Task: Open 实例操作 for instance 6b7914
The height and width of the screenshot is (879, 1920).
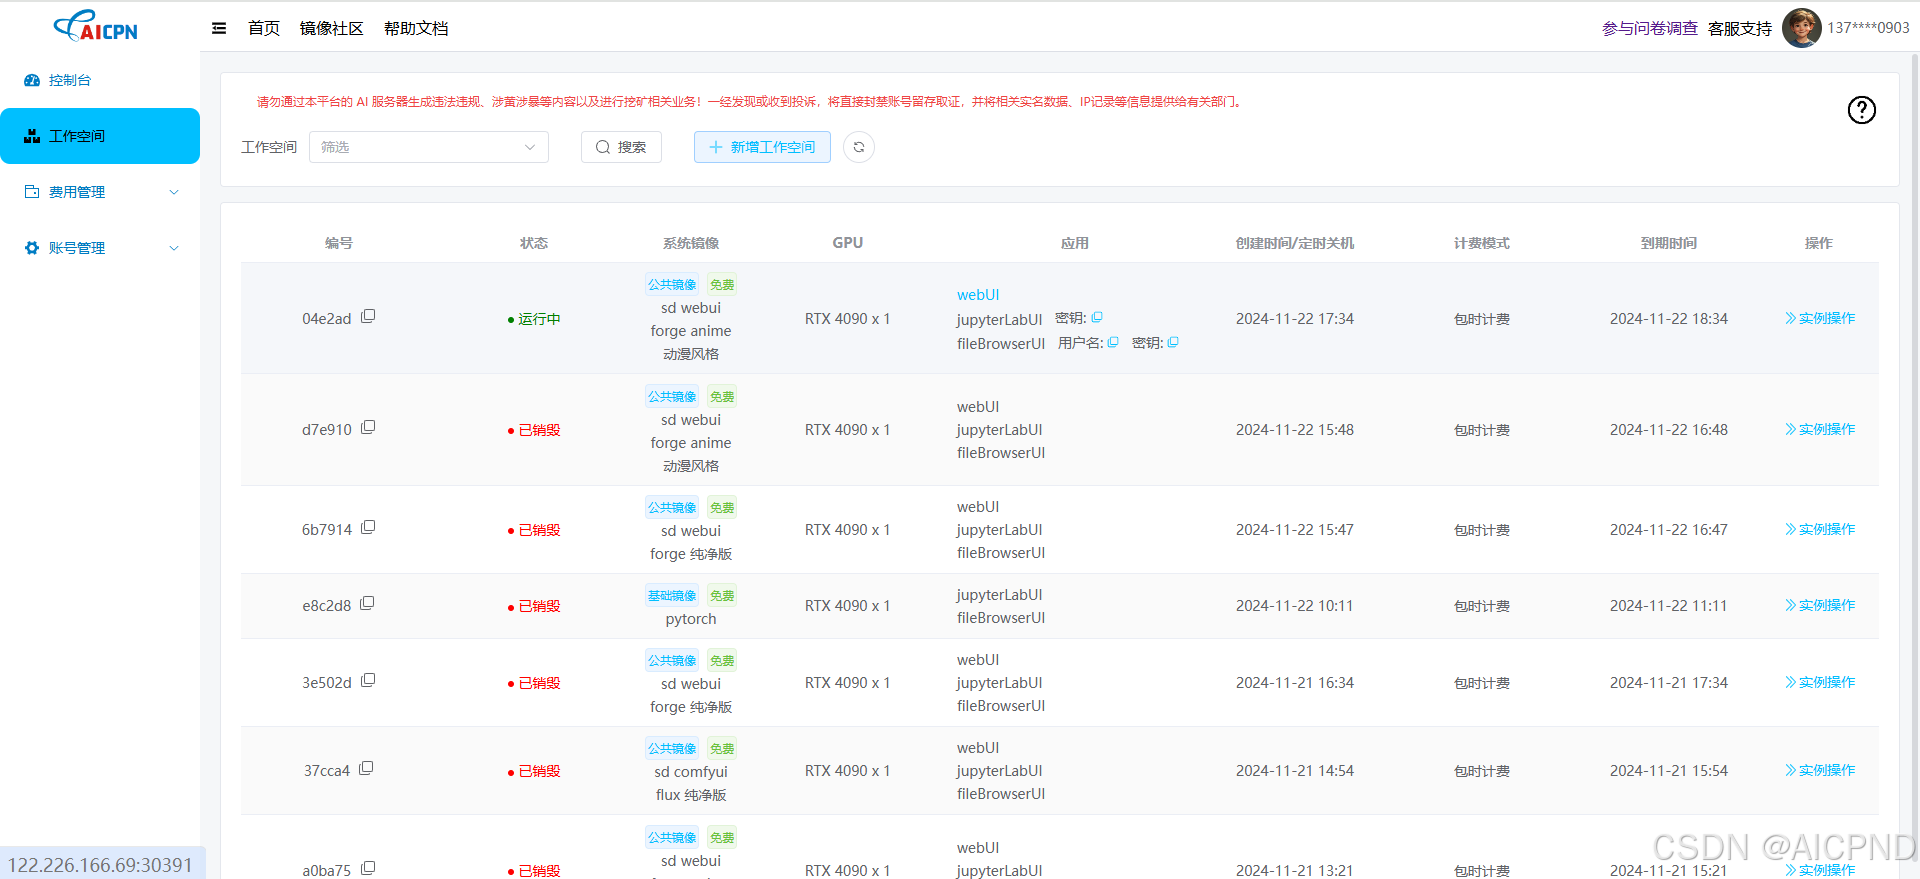Action: pyautogui.click(x=1820, y=529)
